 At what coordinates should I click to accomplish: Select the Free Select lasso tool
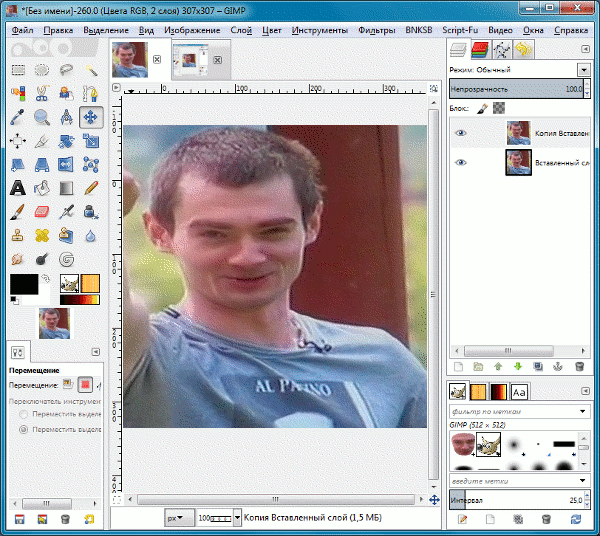pos(66,70)
